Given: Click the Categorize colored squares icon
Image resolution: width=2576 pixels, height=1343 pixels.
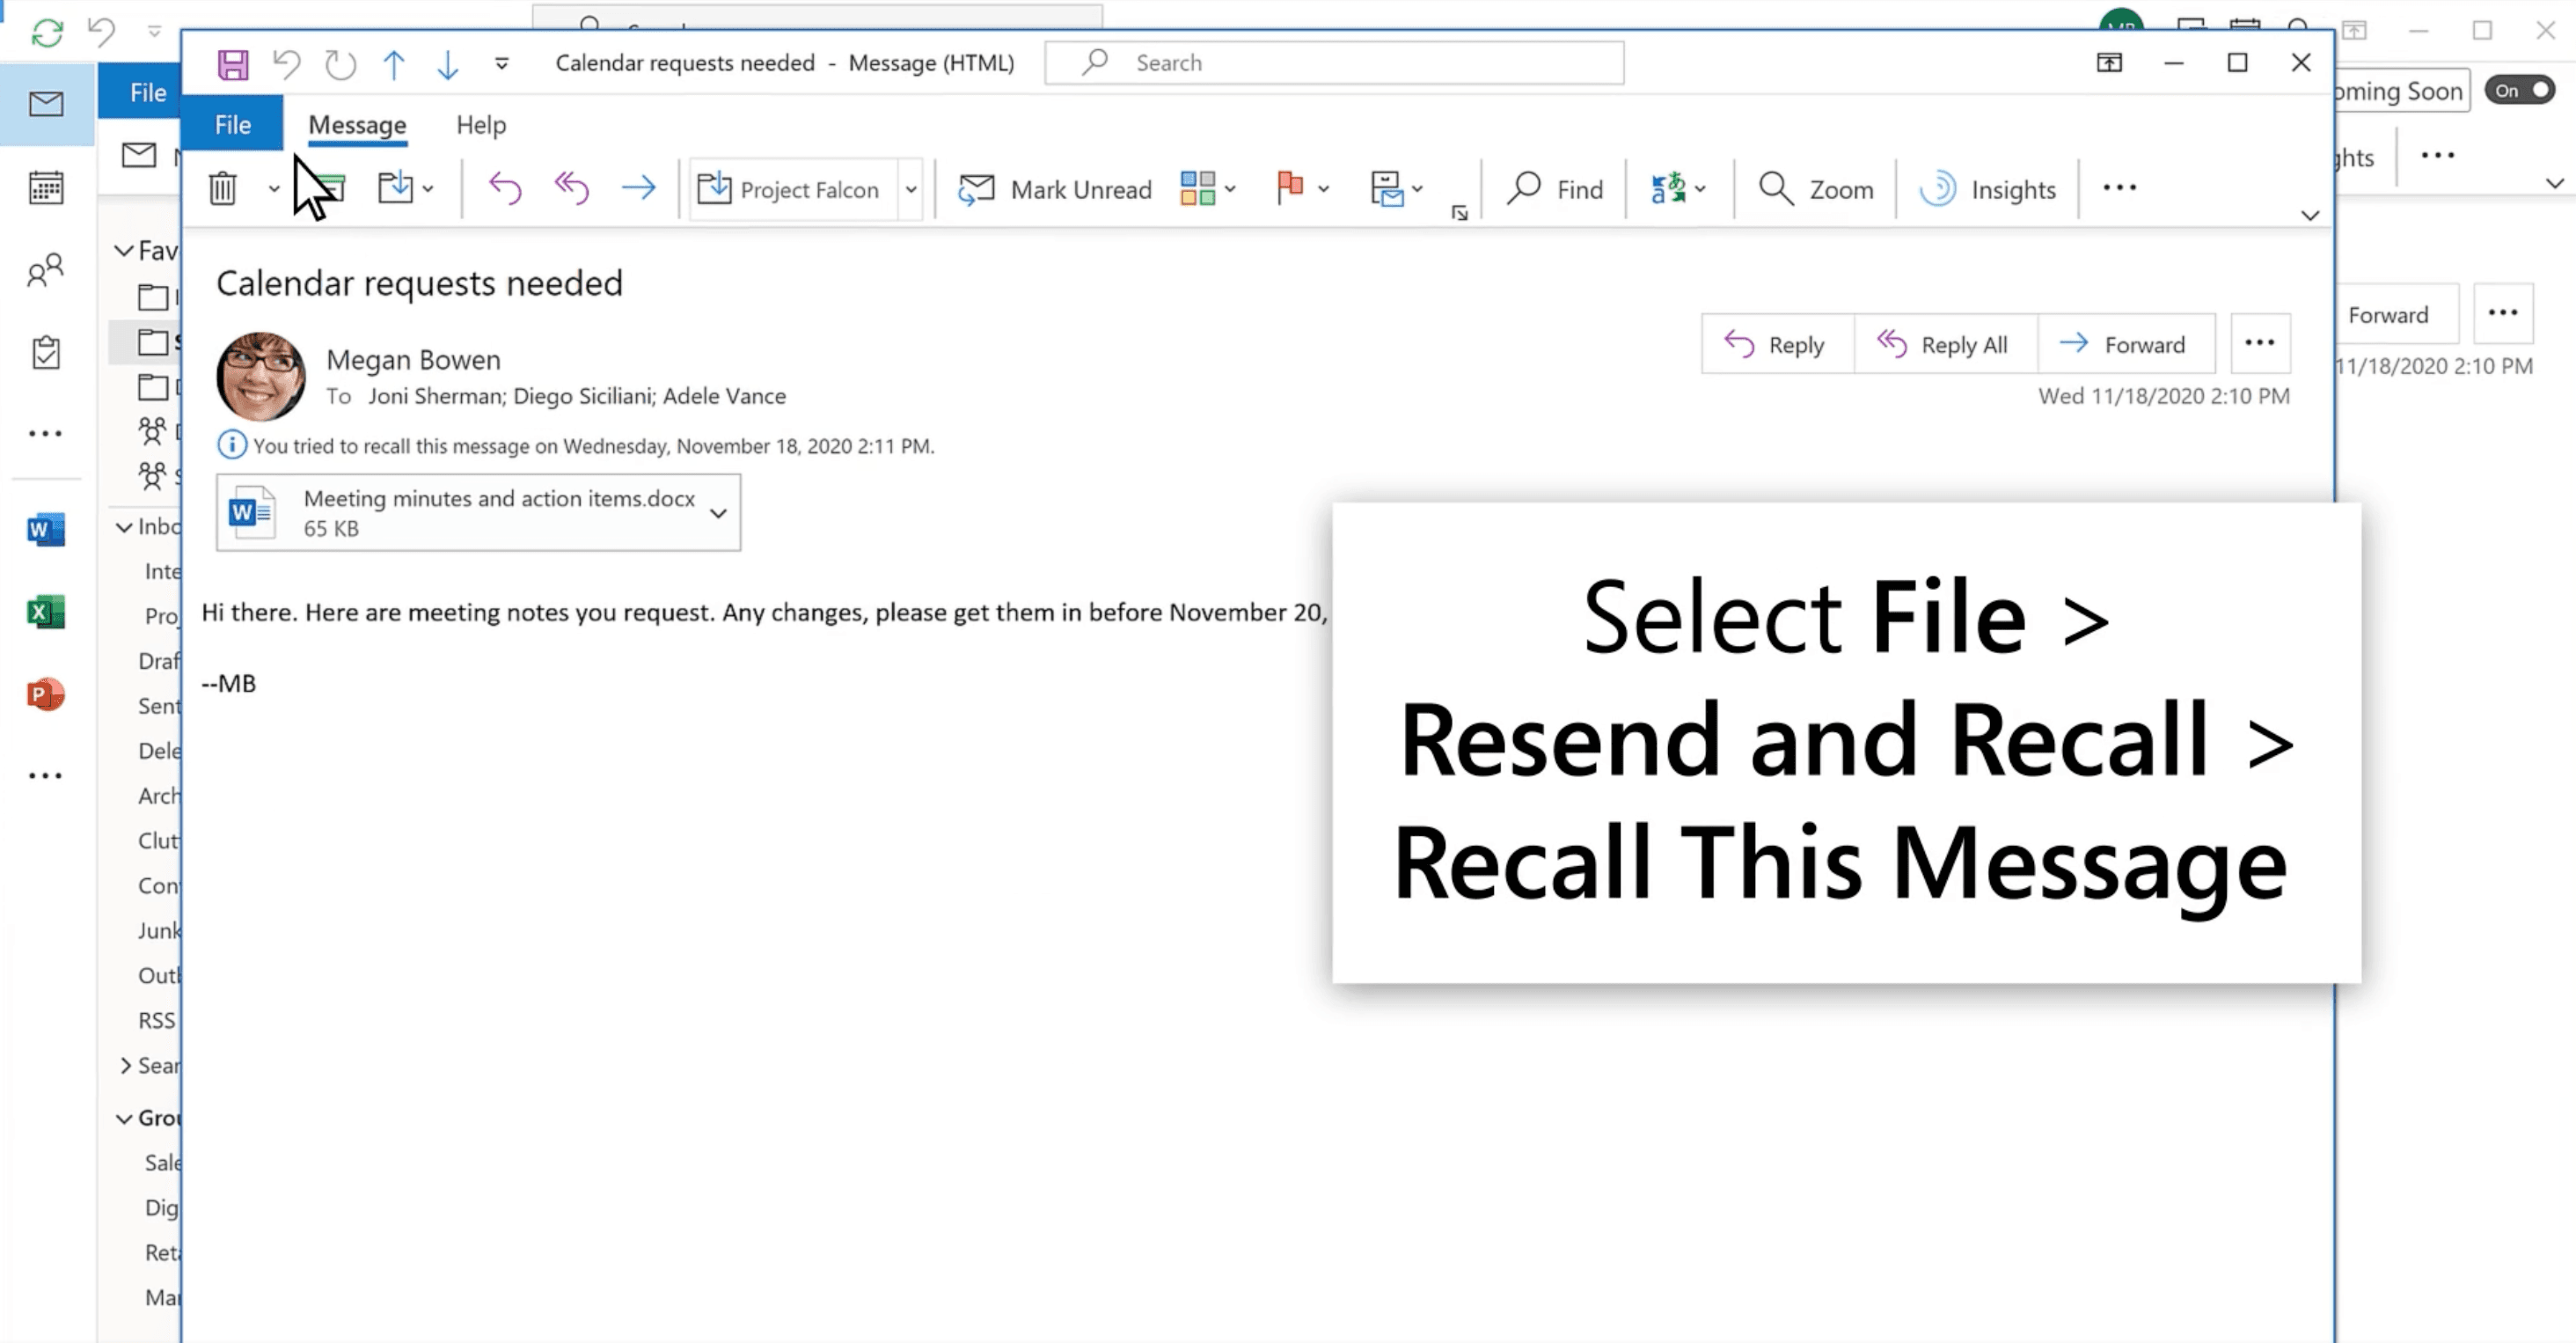Looking at the screenshot, I should [1197, 188].
